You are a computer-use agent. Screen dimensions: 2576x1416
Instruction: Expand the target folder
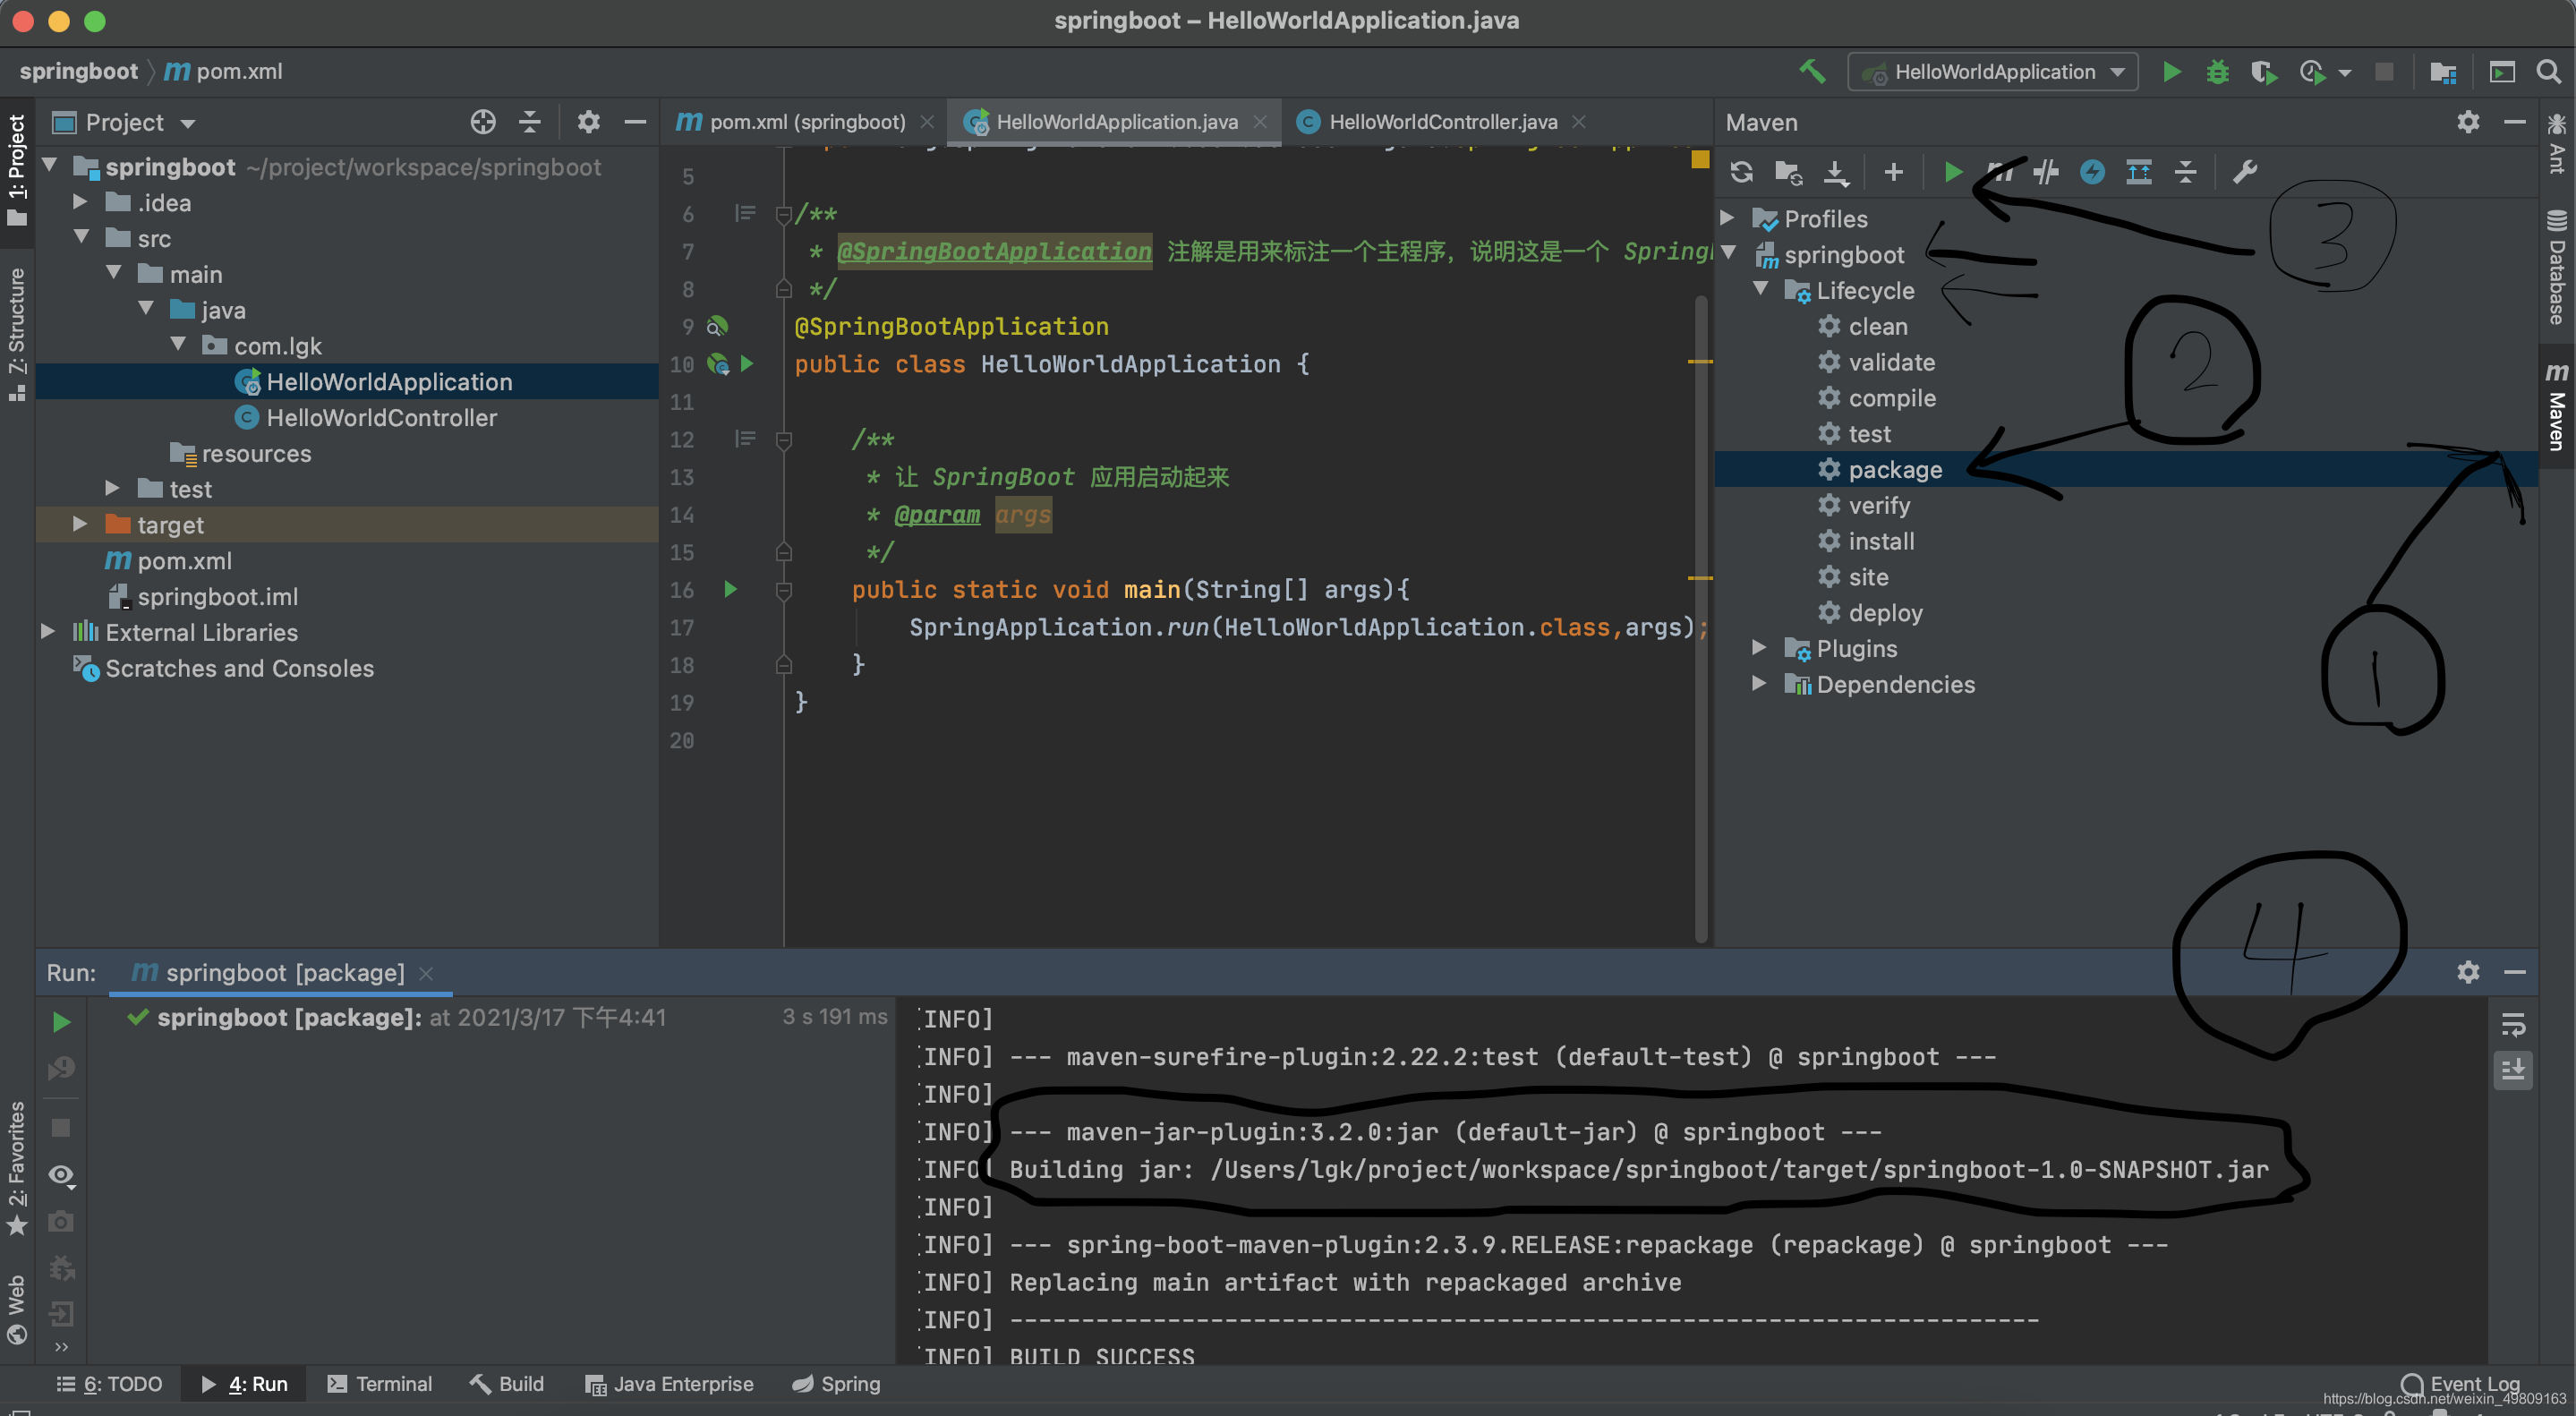(x=80, y=524)
